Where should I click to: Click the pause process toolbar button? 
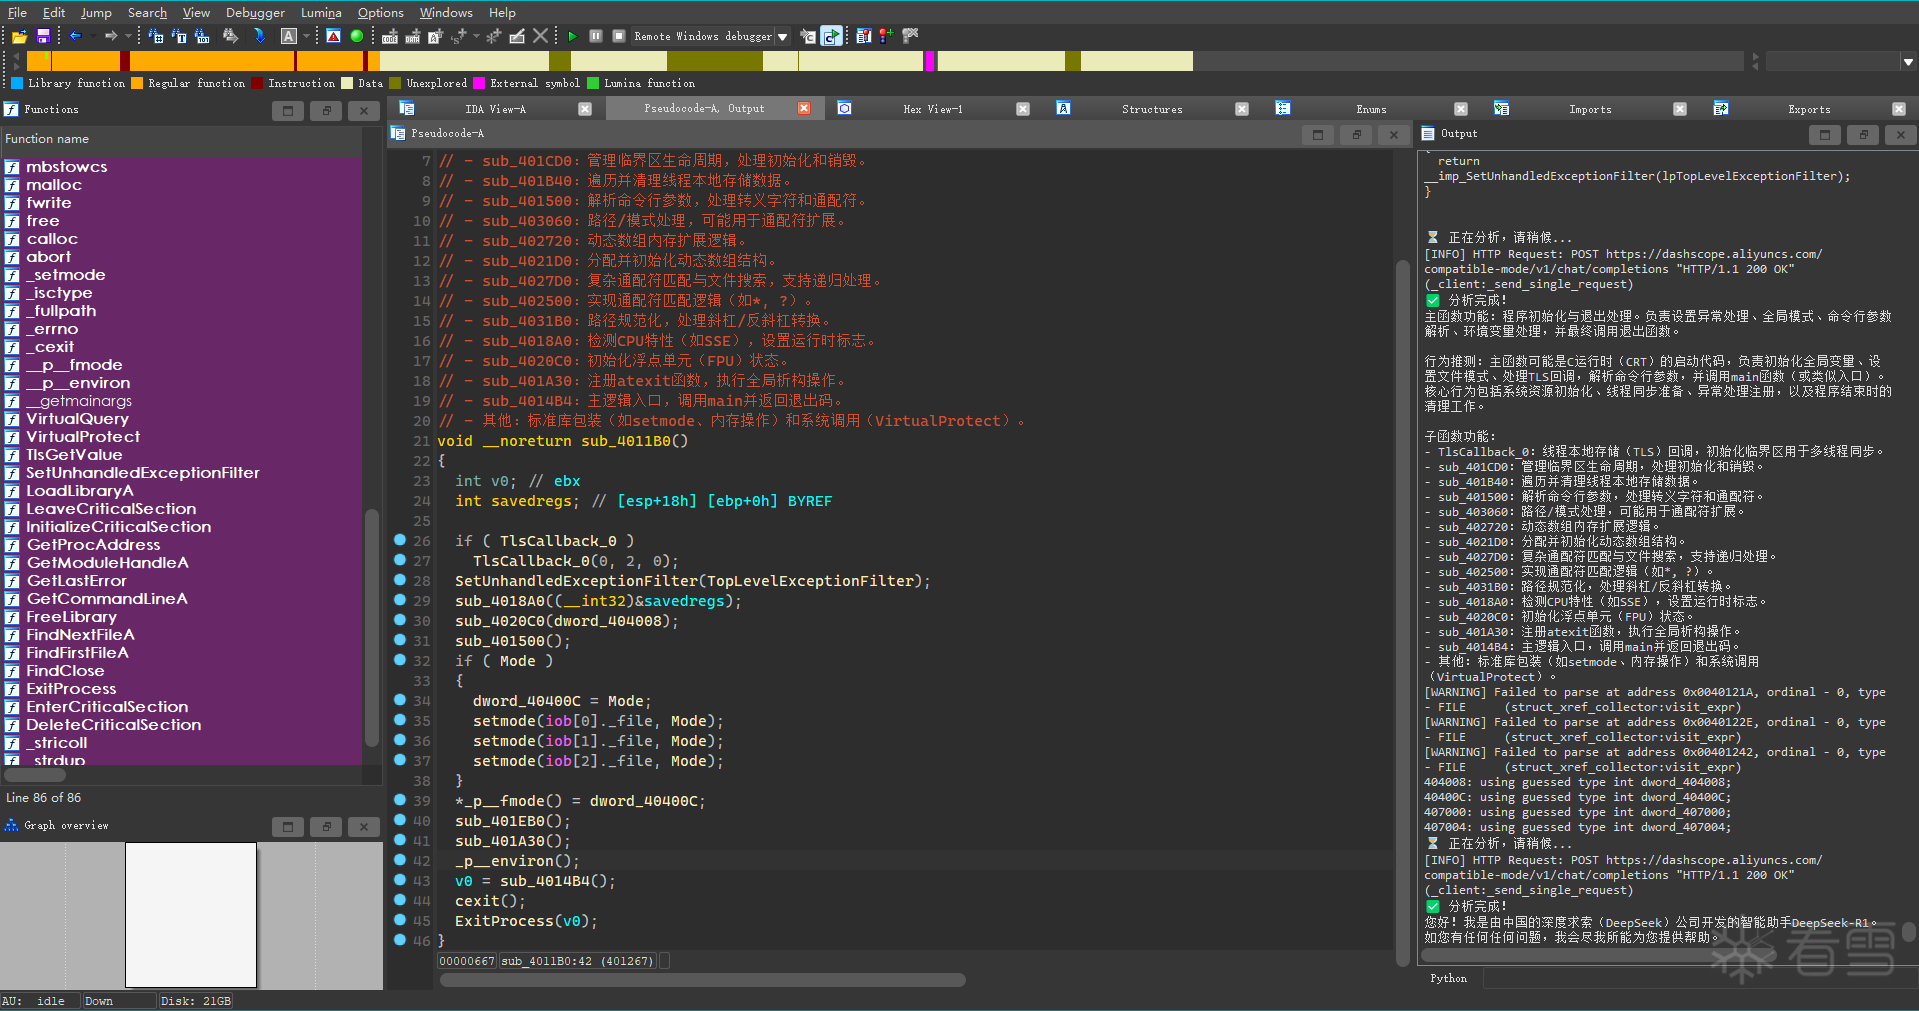[x=596, y=36]
